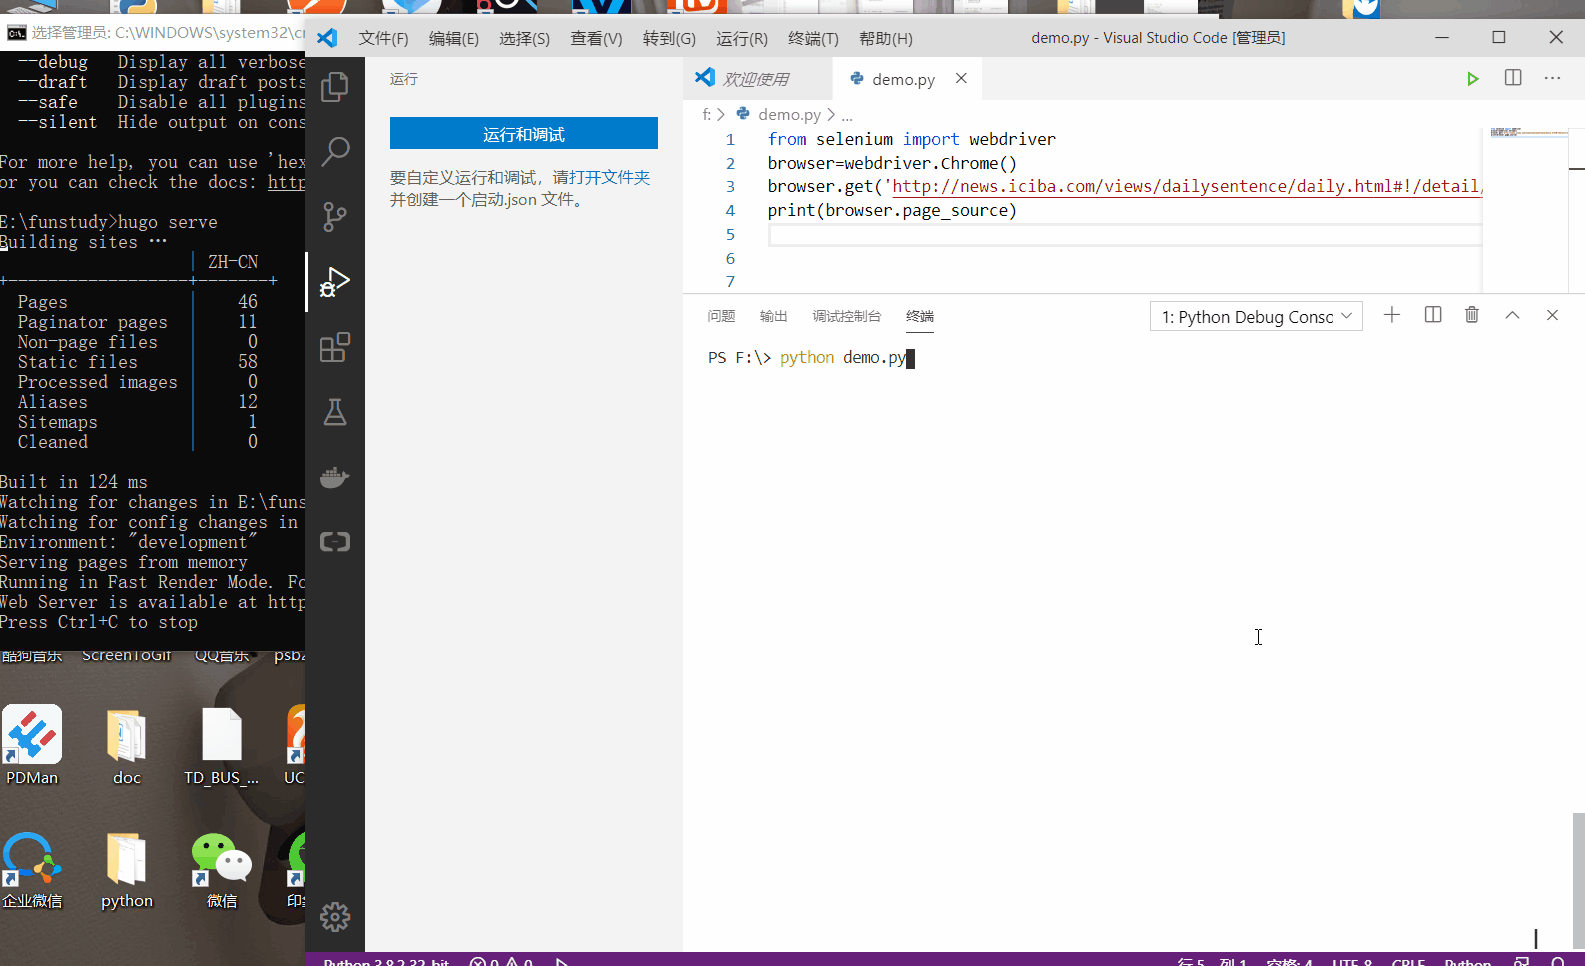The height and width of the screenshot is (966, 1585).
Task: Open 运行(R) menu
Action: click(x=742, y=38)
